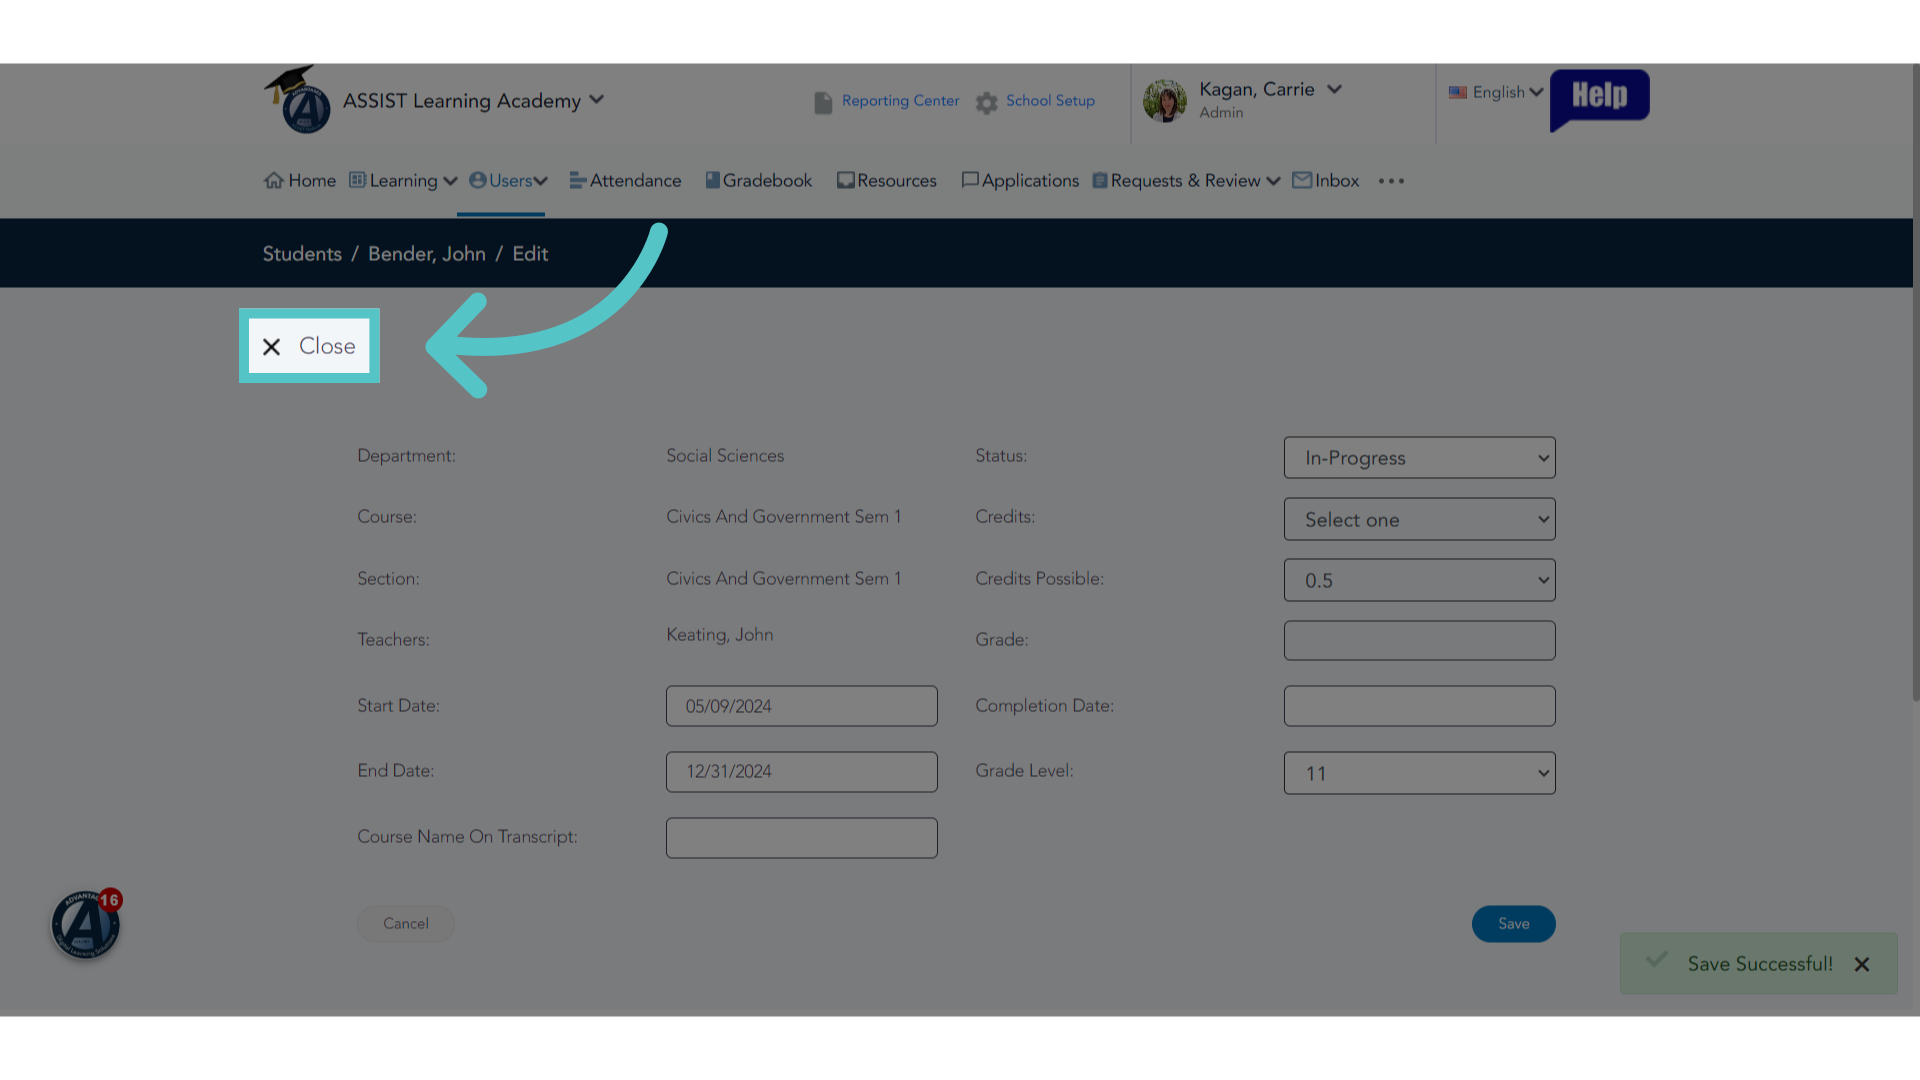Open Reporting Center document icon

[823, 103]
